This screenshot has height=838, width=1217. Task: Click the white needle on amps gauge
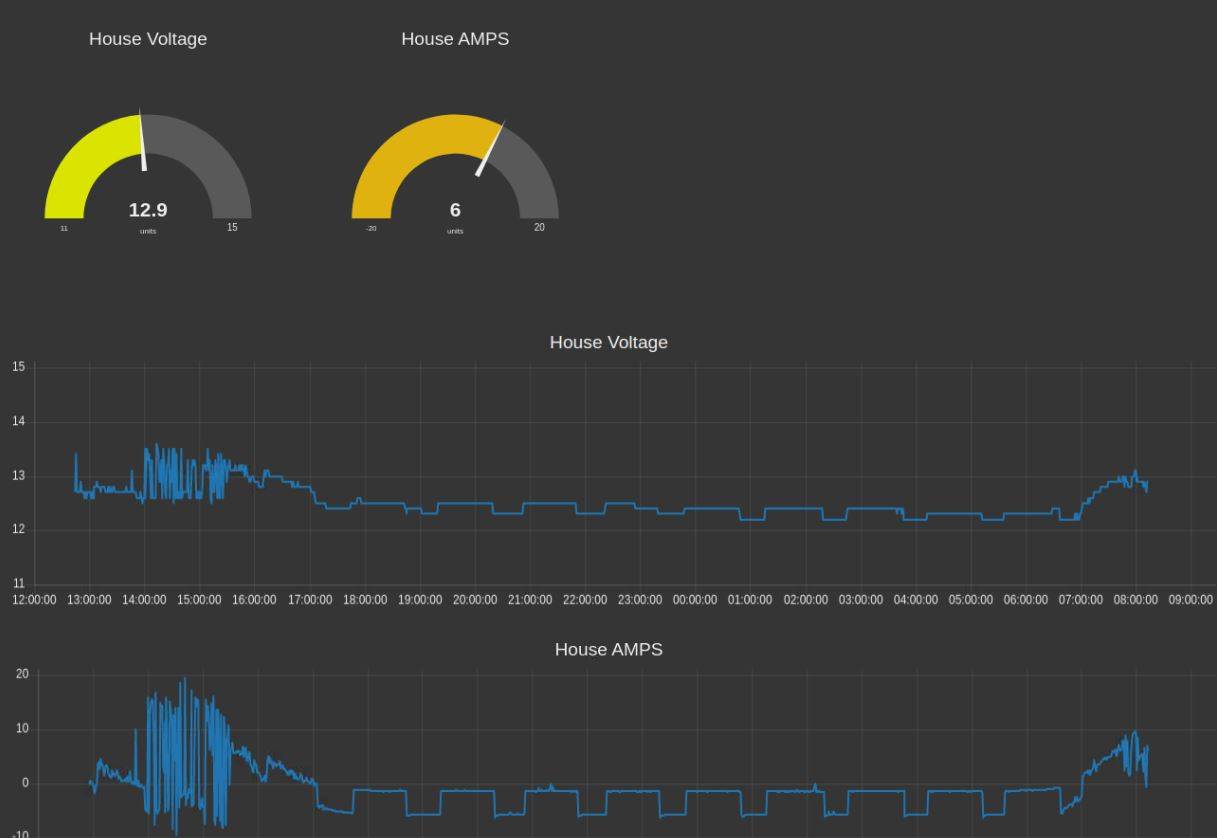click(x=490, y=150)
